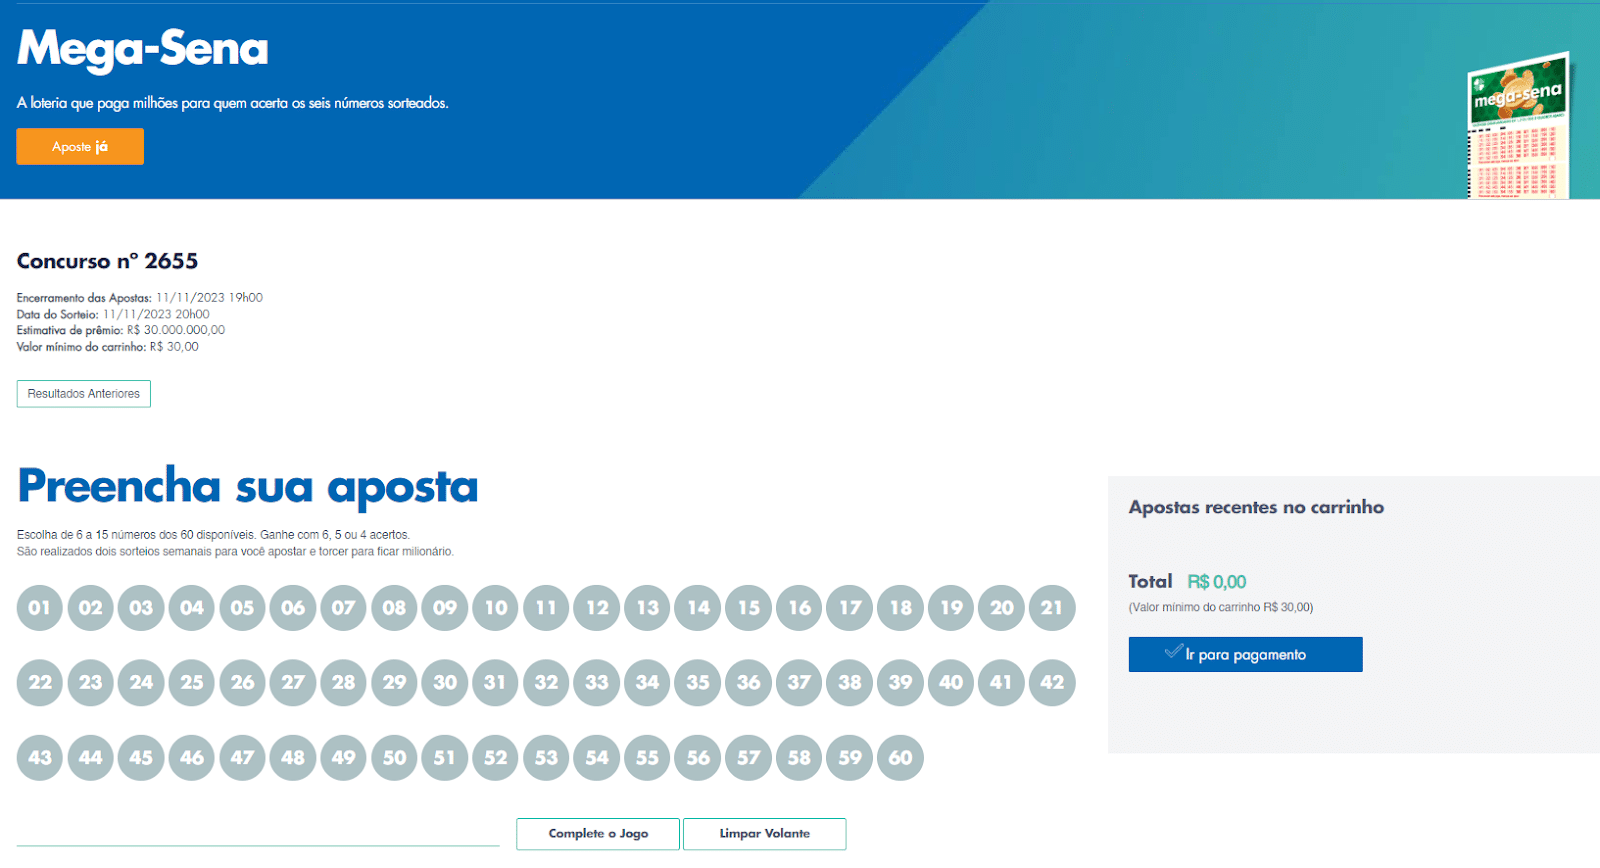Select number 32
The image size is (1600, 868).
tap(546, 683)
